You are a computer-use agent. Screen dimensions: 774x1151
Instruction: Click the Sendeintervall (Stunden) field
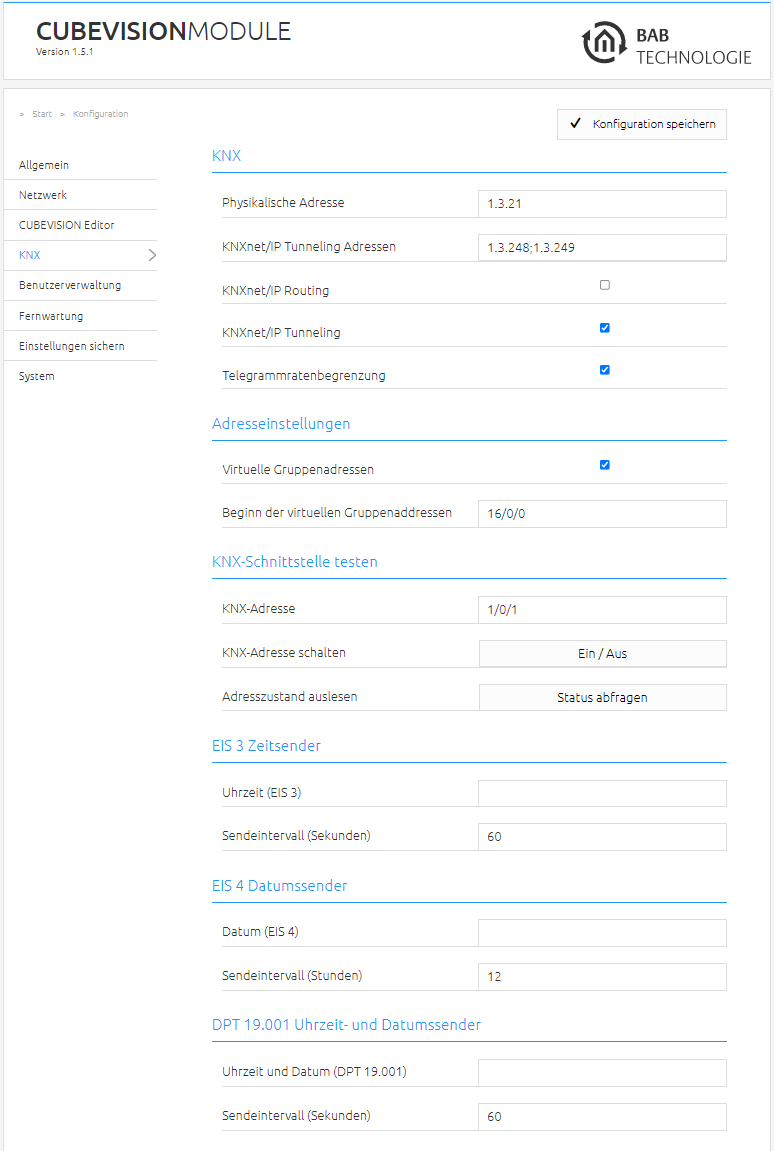[602, 977]
